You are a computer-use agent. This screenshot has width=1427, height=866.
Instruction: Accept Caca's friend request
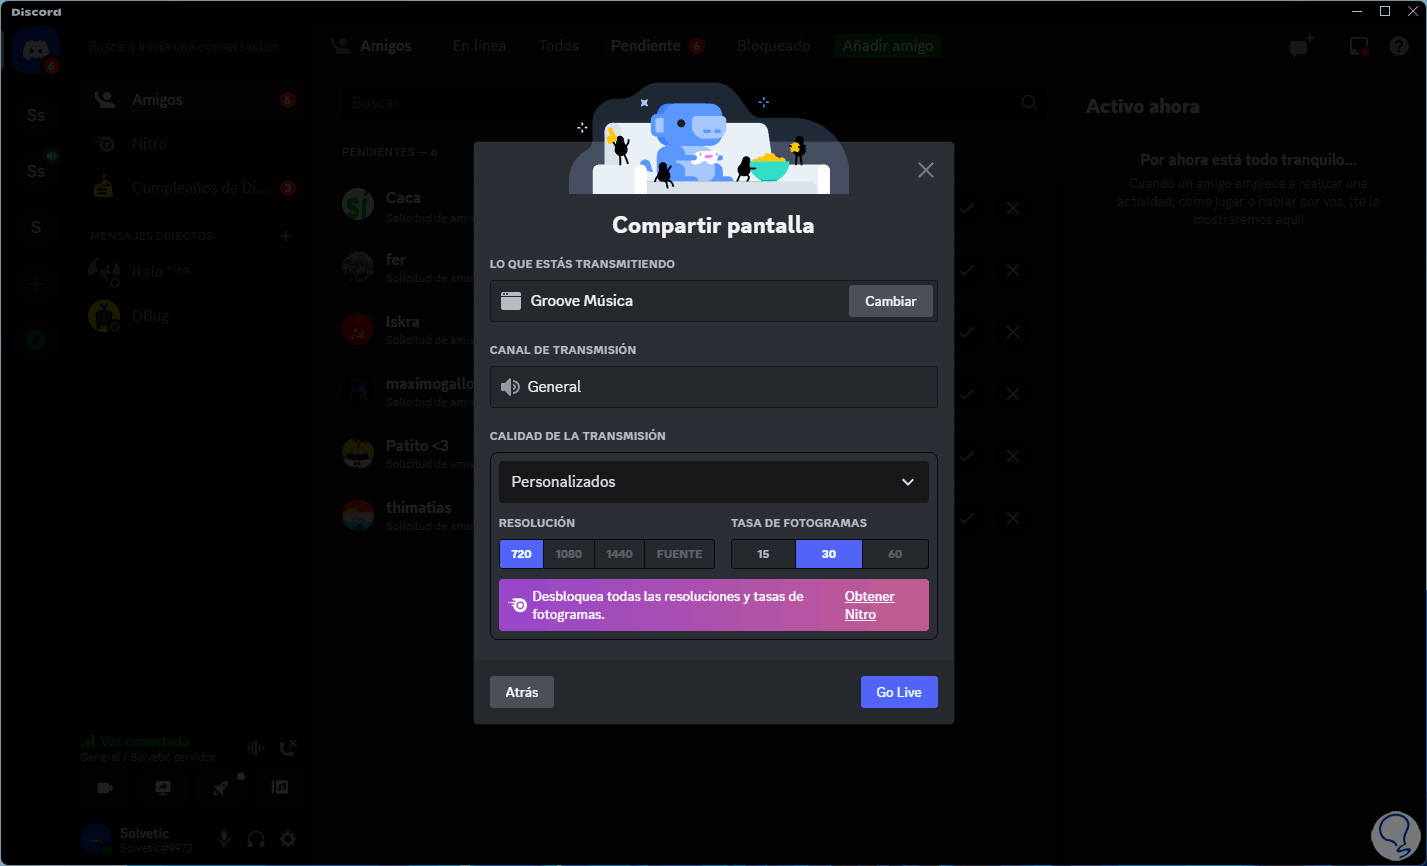(x=967, y=208)
